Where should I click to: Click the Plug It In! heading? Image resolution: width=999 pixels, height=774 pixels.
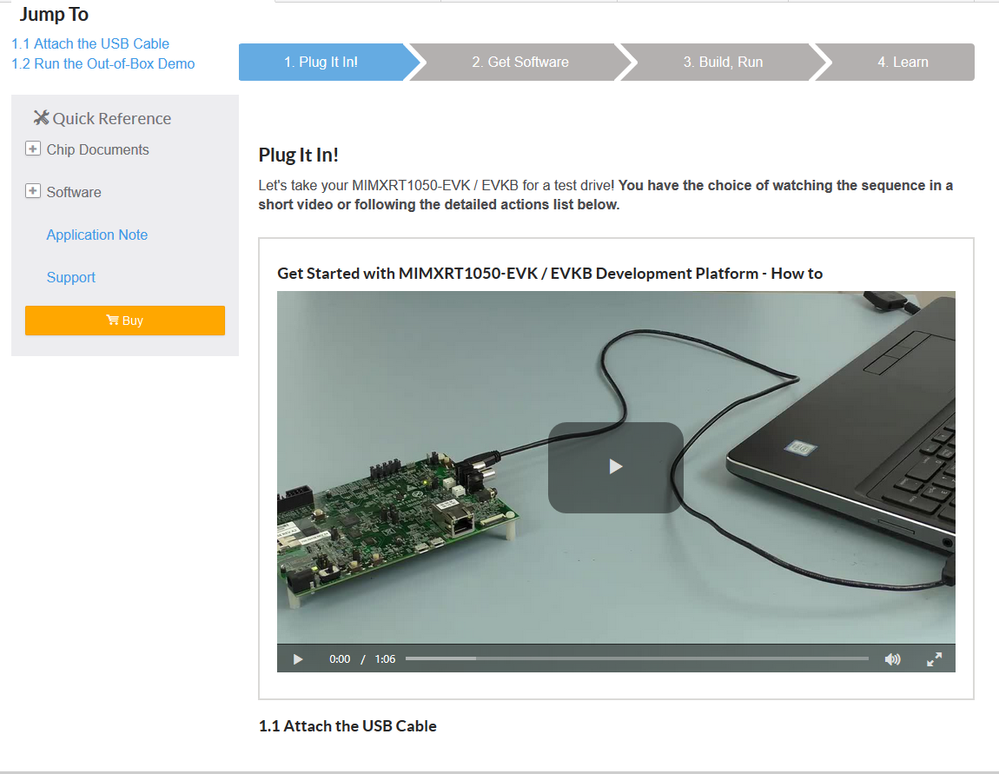click(298, 155)
